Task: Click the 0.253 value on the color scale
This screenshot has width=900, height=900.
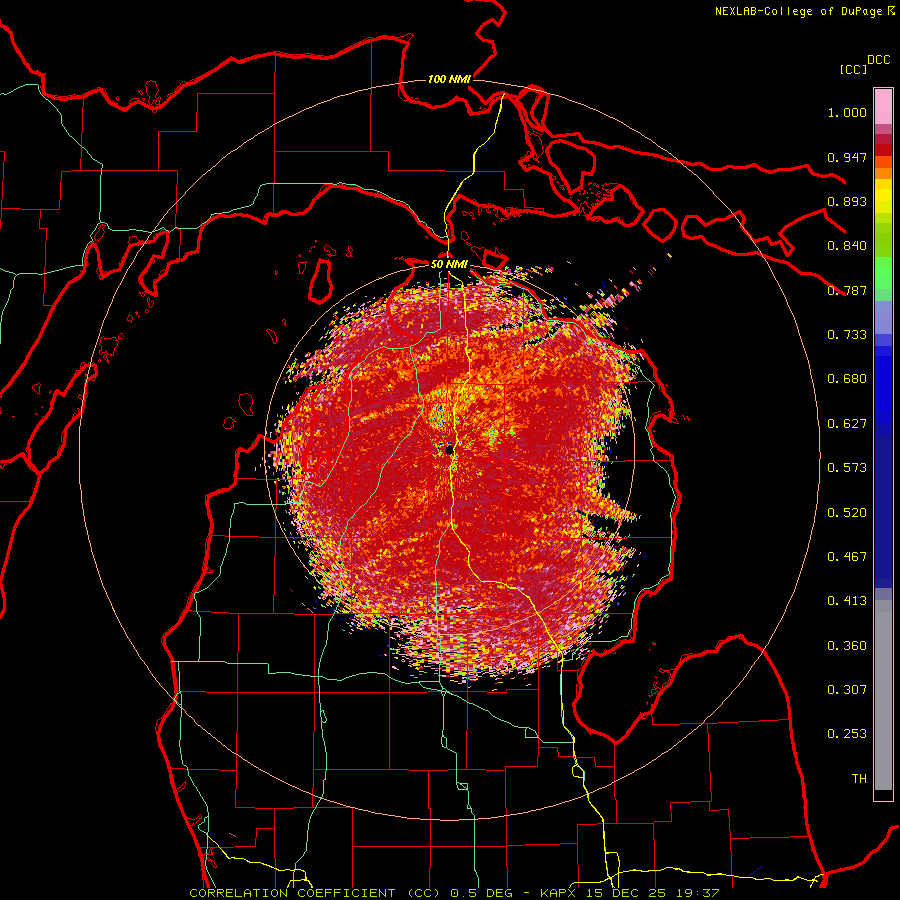Action: click(x=847, y=734)
